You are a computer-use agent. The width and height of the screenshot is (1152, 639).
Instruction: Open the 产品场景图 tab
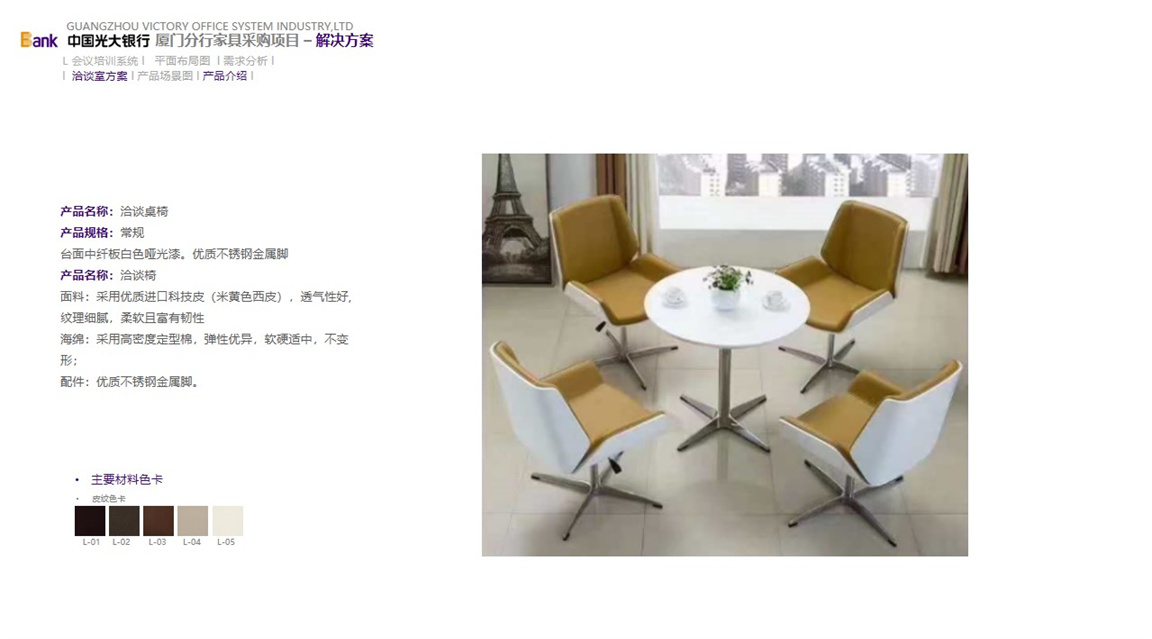165,76
